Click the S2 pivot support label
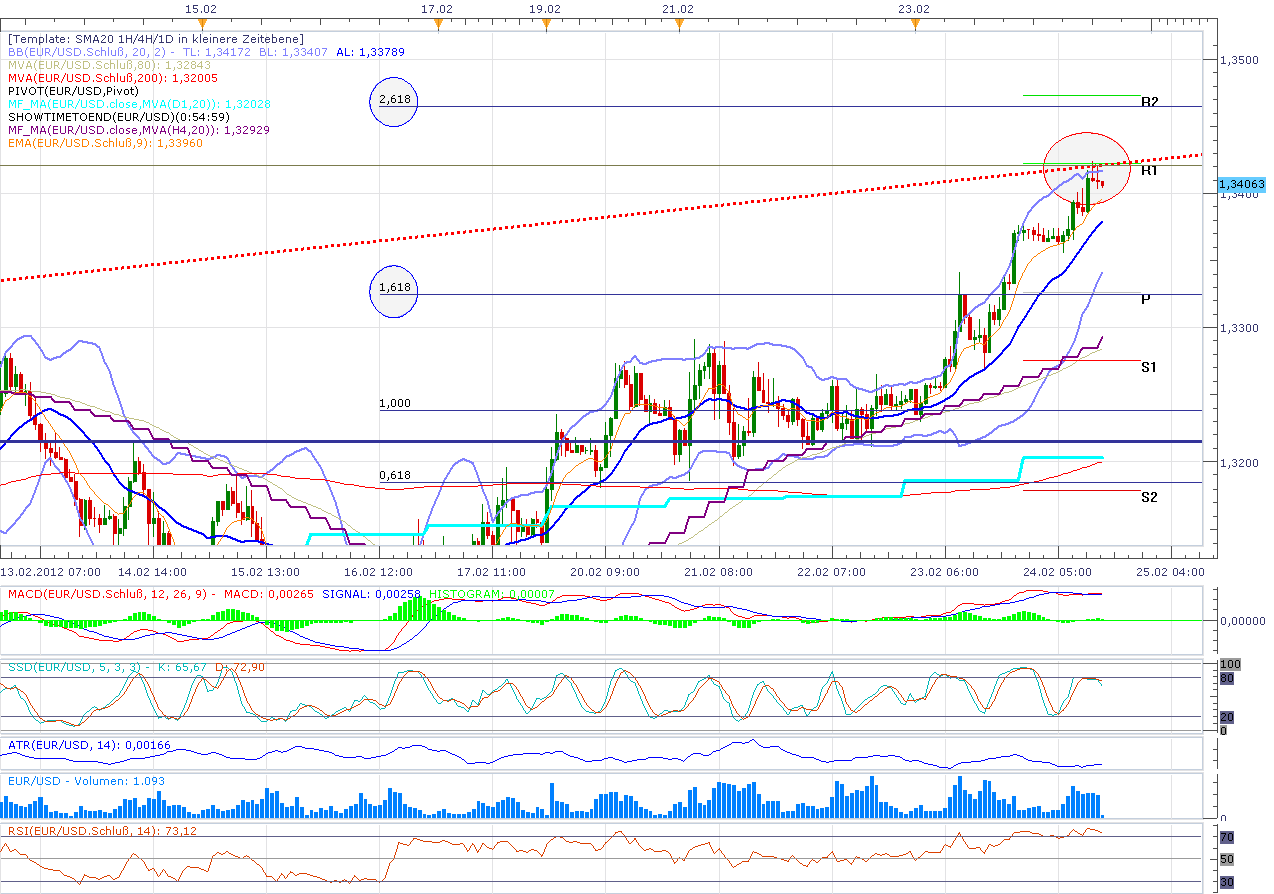Viewport: 1274px width, 894px height. tap(1150, 497)
